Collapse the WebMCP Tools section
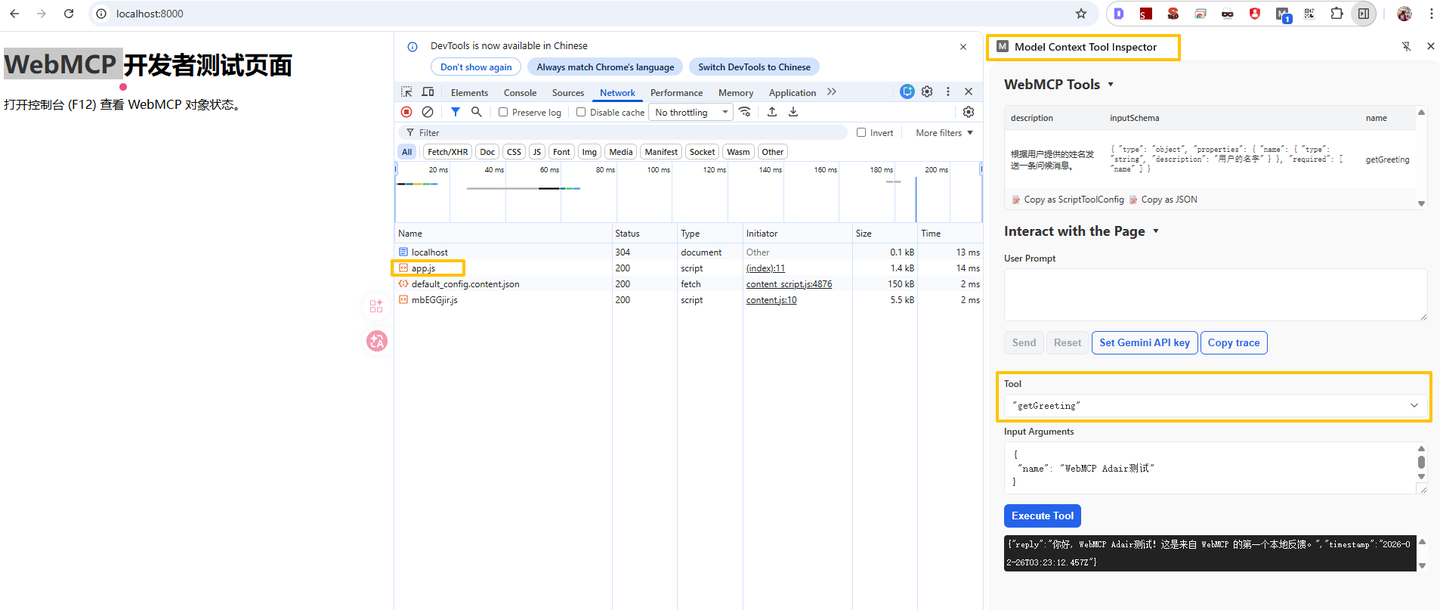Viewport: 1440px width, 610px height. [x=1060, y=85]
